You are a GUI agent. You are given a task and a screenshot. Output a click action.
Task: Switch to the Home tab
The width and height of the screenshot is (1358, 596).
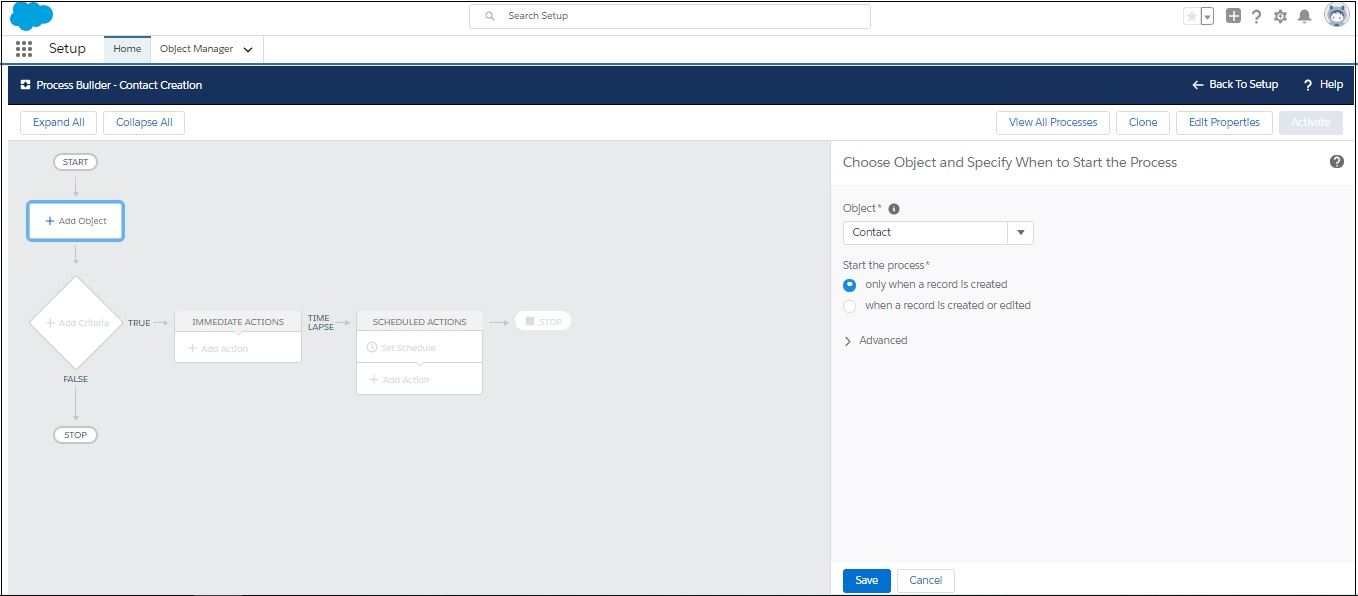pos(127,49)
